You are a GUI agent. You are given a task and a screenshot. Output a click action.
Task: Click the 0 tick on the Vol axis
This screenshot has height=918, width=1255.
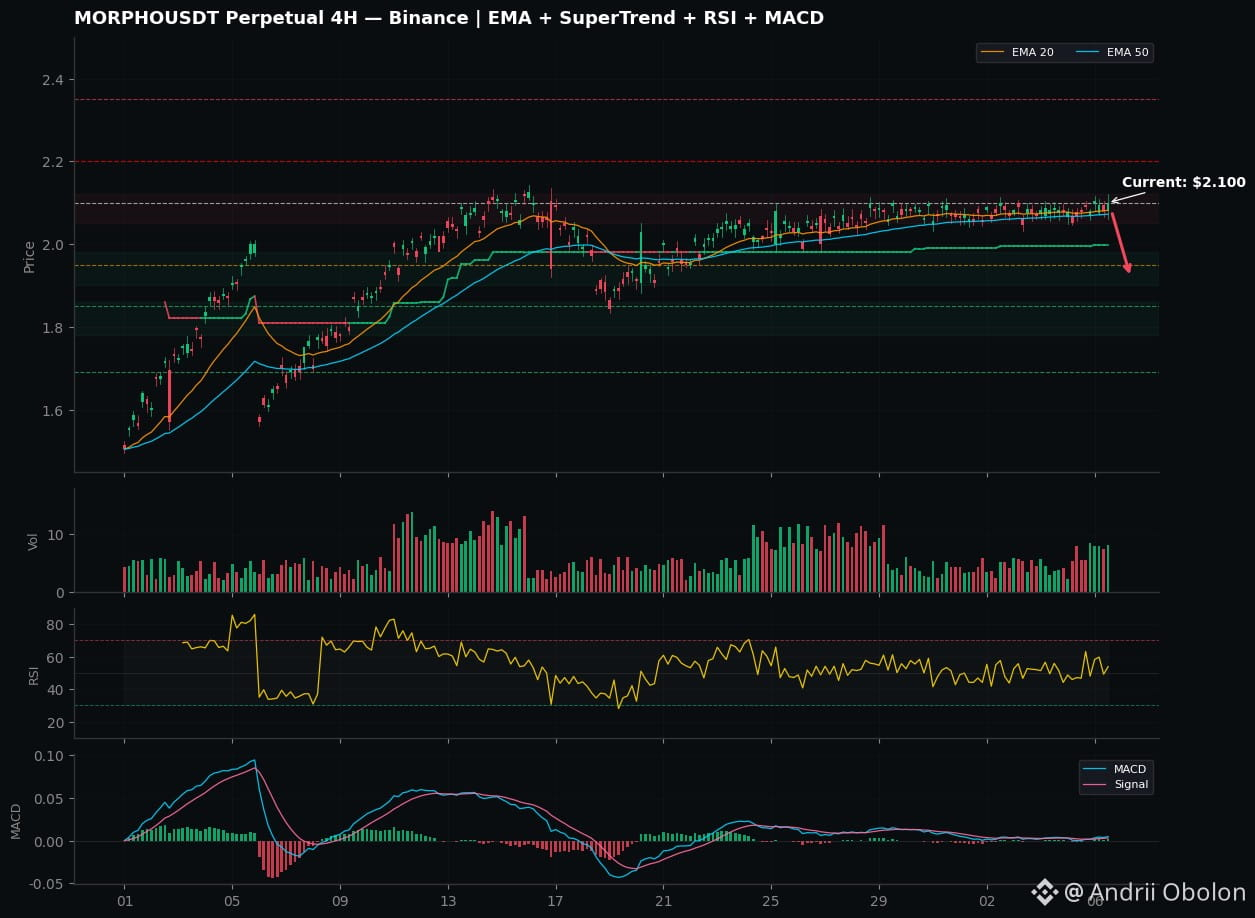point(60,593)
